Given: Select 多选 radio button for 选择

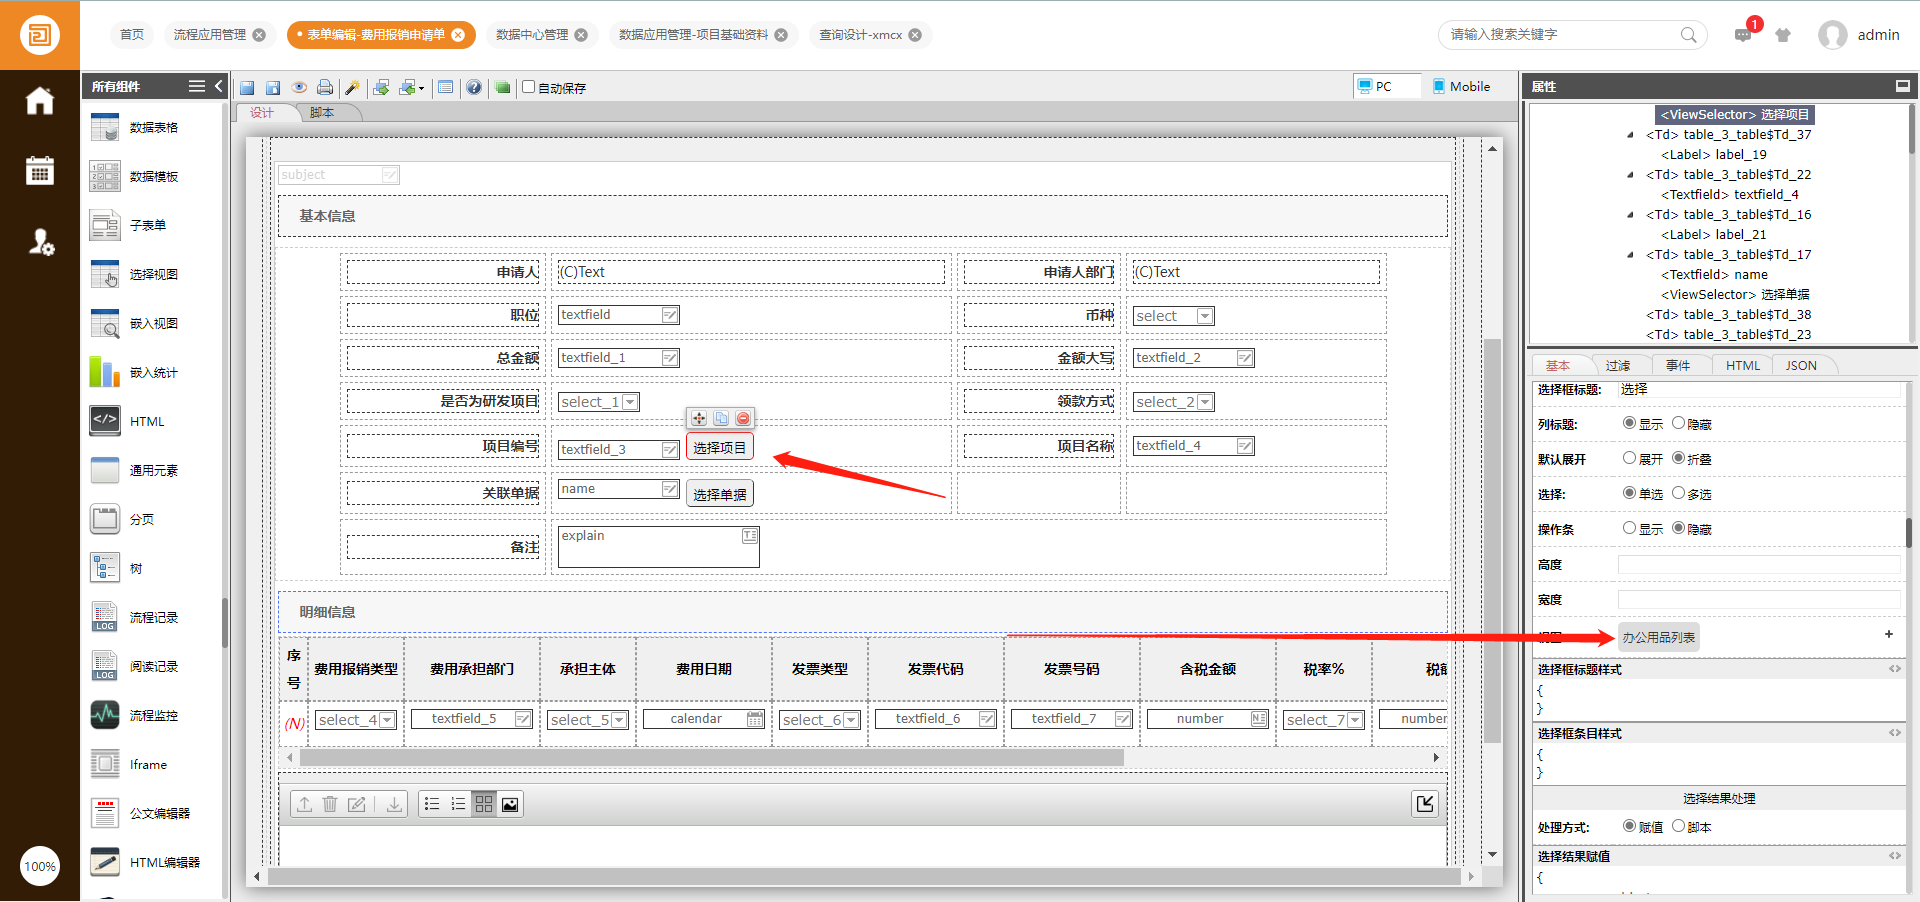Looking at the screenshot, I should [1679, 493].
